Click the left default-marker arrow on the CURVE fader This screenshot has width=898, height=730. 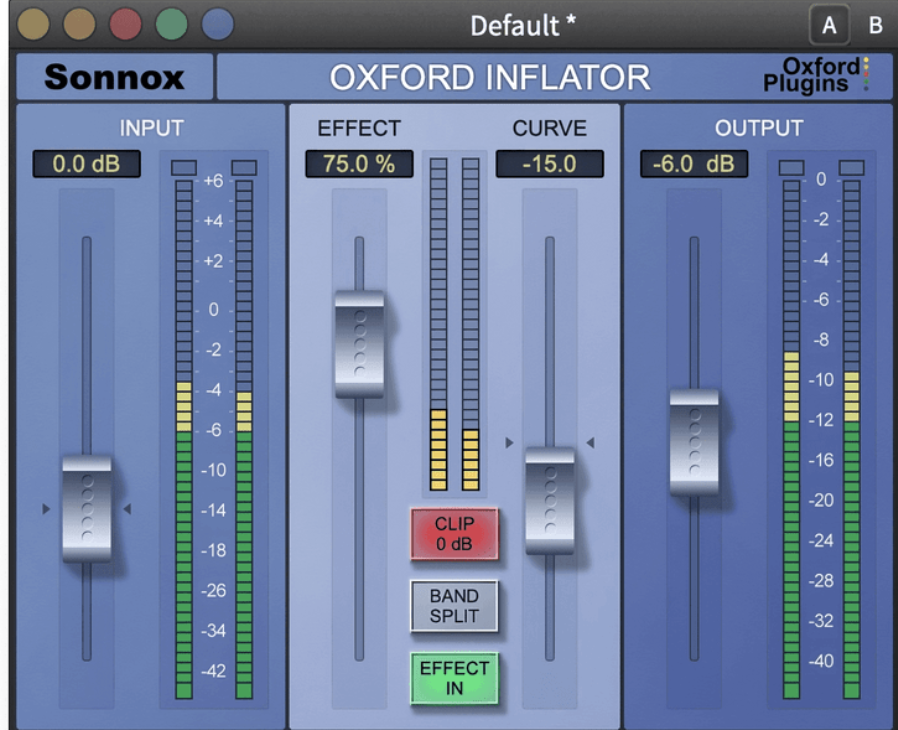click(509, 443)
